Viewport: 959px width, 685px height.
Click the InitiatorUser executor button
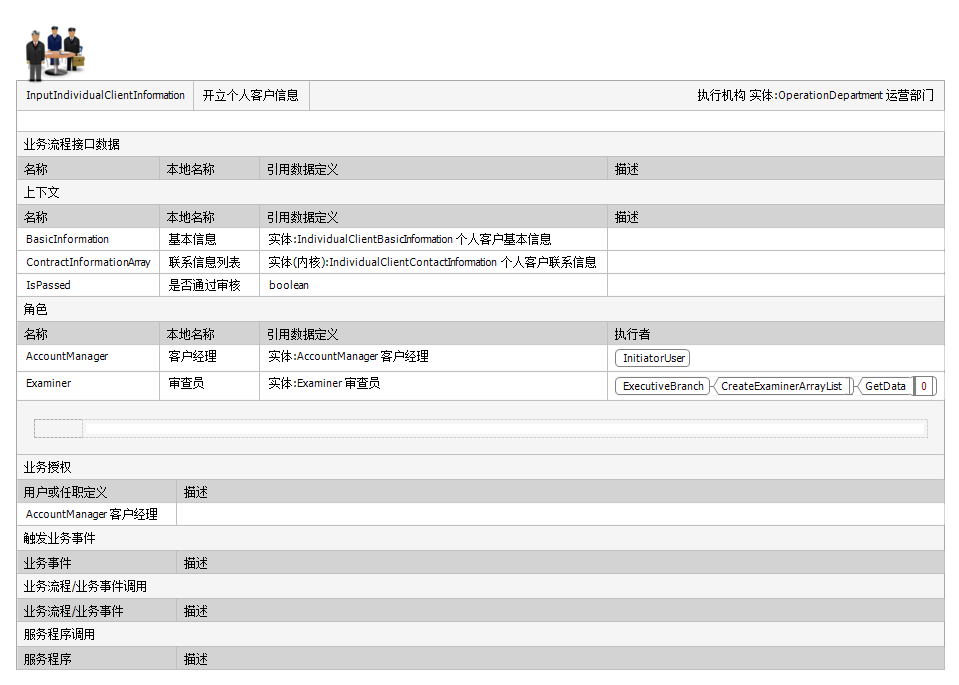[x=653, y=358]
